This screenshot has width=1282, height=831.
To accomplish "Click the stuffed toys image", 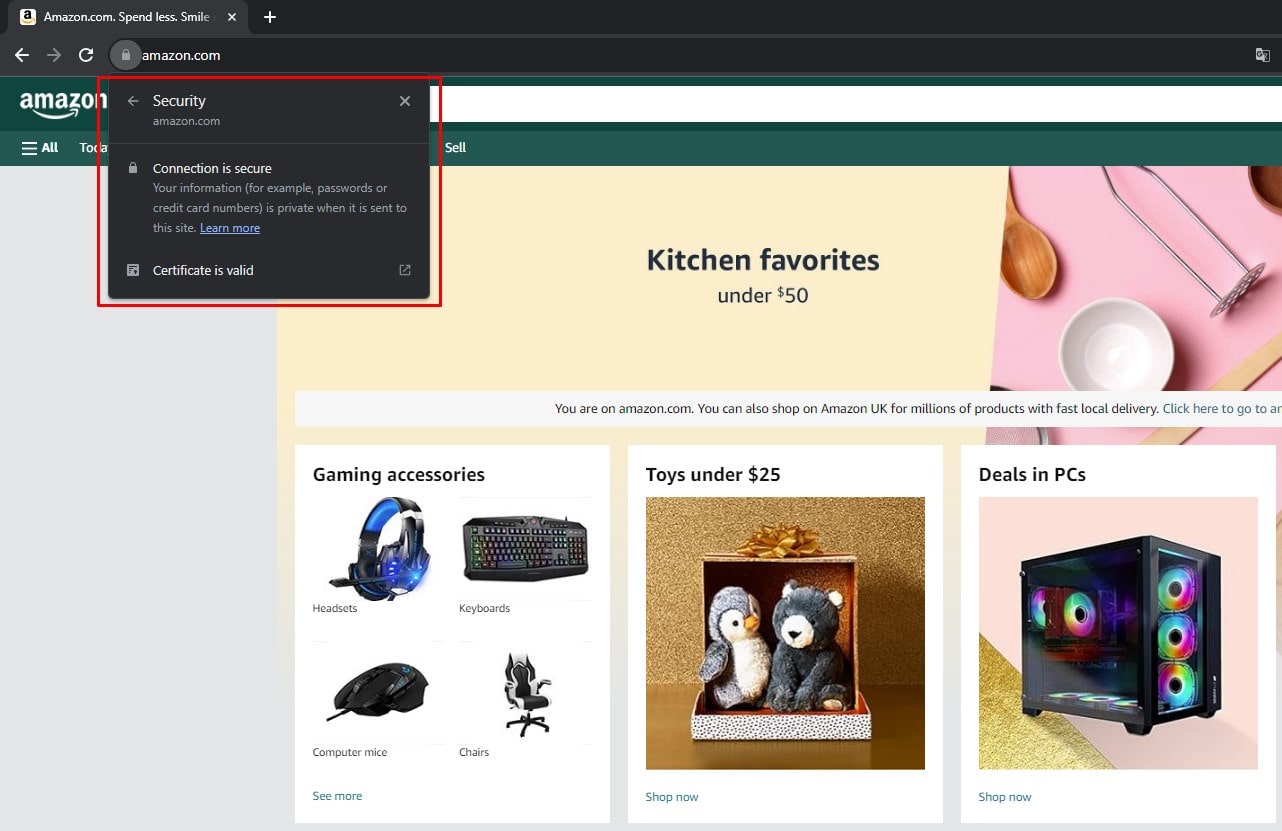I will pyautogui.click(x=785, y=633).
